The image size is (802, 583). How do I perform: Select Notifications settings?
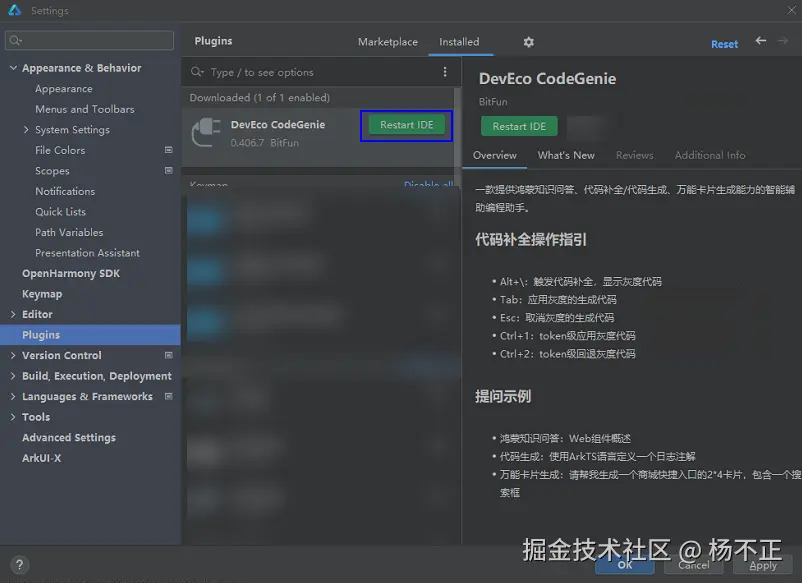pyautogui.click(x=65, y=191)
